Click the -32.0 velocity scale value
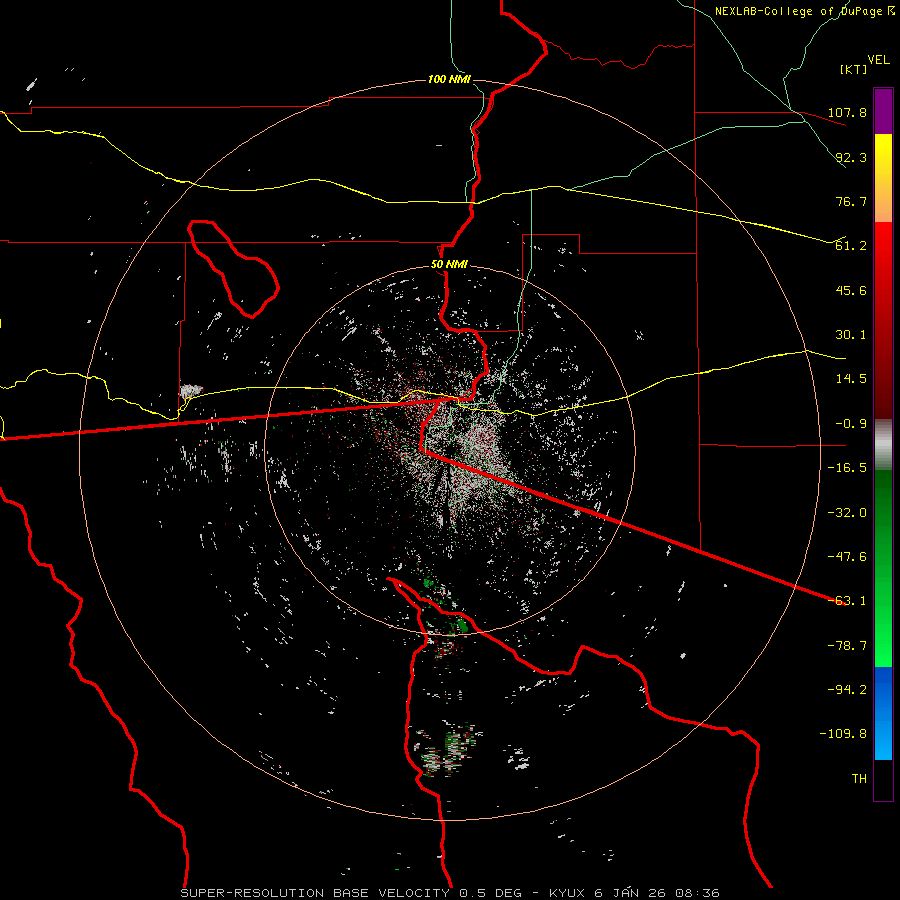Screen dimensions: 900x900 coord(847,513)
